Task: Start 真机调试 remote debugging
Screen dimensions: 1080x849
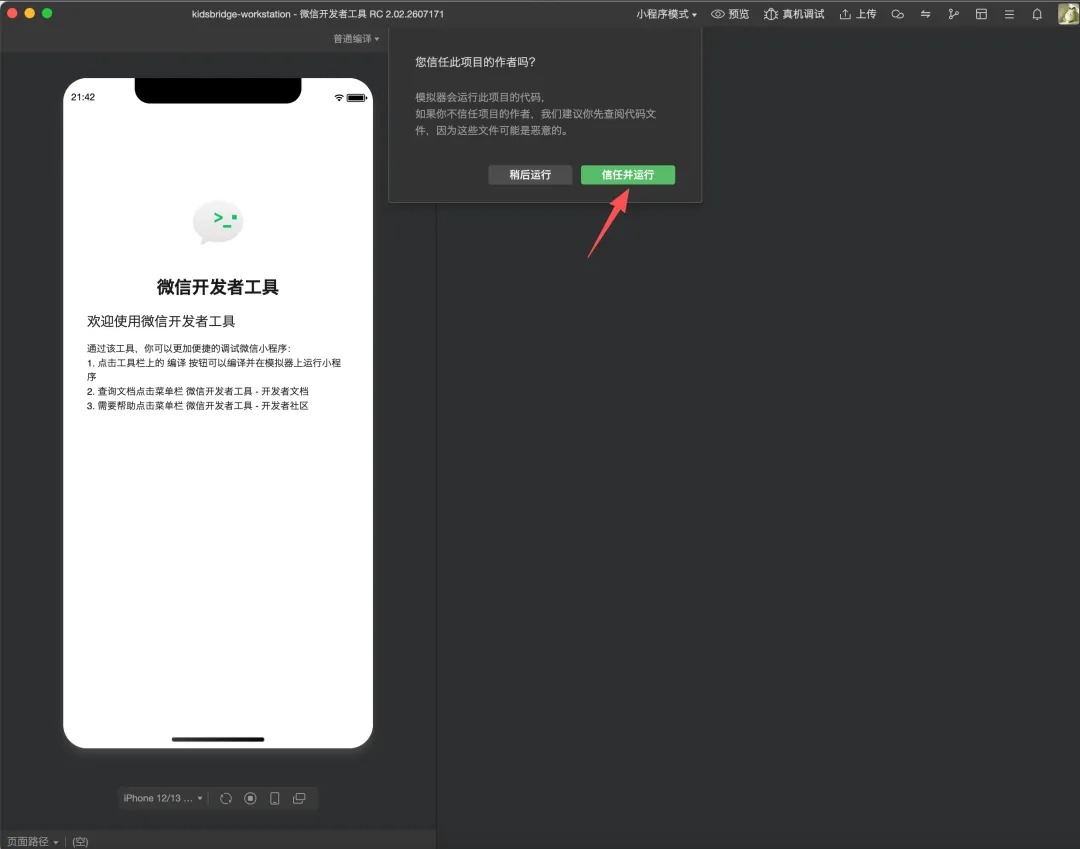Action: 794,14
